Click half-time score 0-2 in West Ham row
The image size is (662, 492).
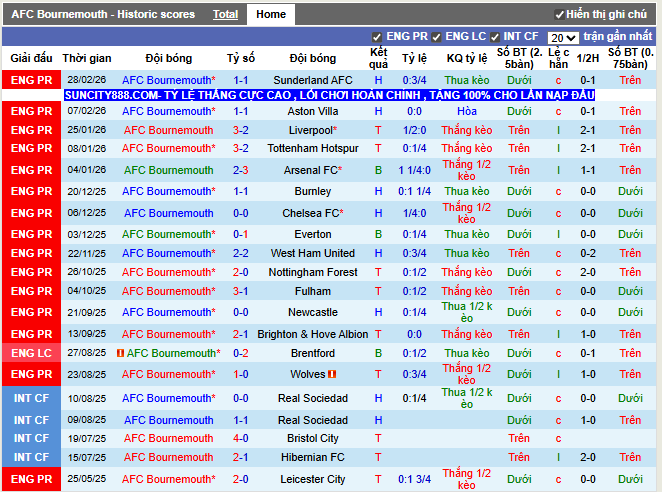(x=588, y=253)
